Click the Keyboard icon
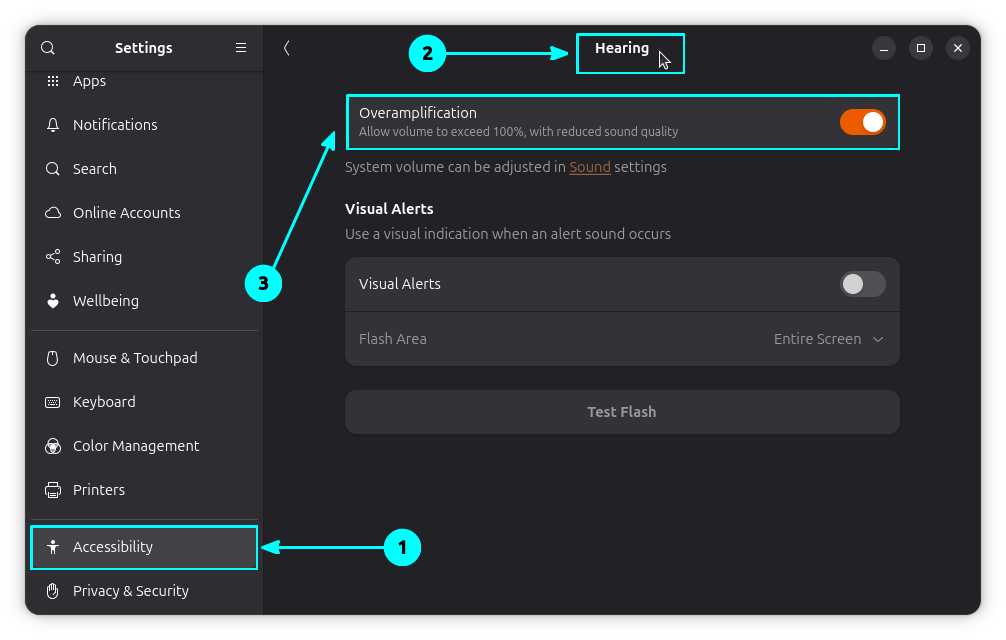Screen dimensions: 1006x640 click(53, 402)
